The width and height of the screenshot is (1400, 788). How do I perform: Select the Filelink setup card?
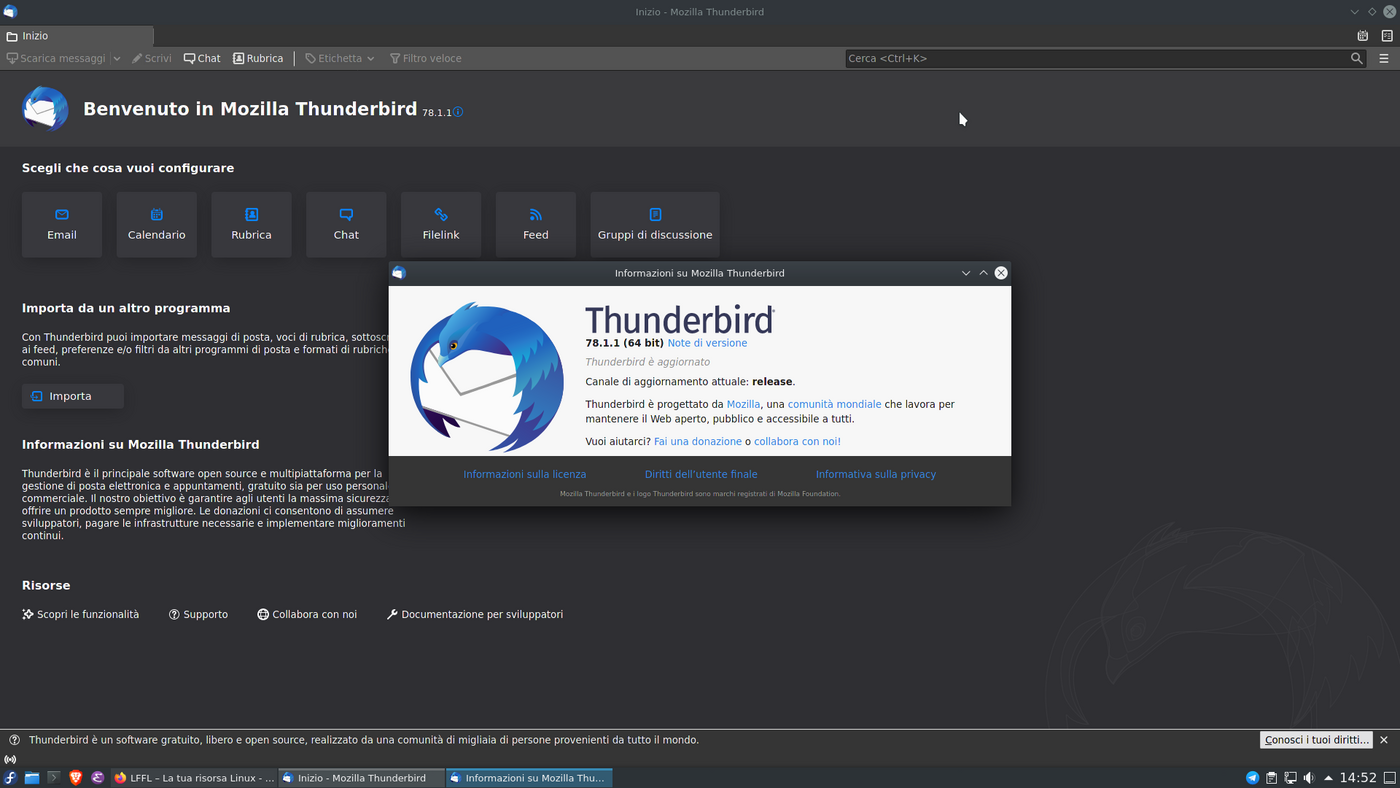[440, 224]
